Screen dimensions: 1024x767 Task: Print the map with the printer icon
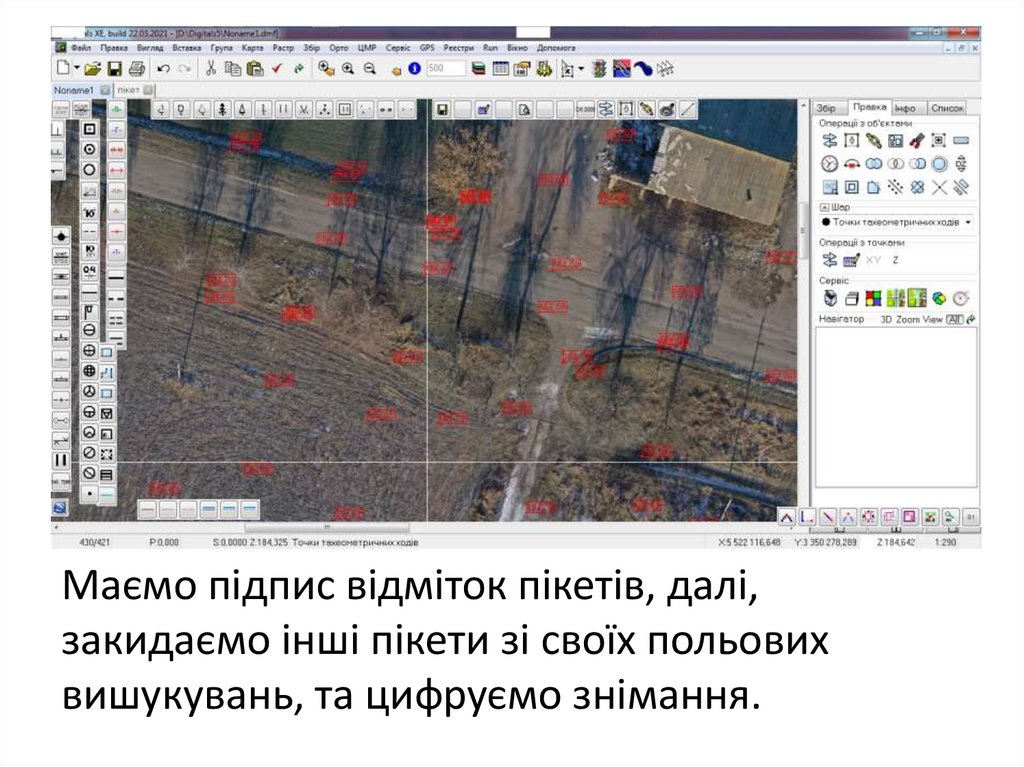coord(136,68)
